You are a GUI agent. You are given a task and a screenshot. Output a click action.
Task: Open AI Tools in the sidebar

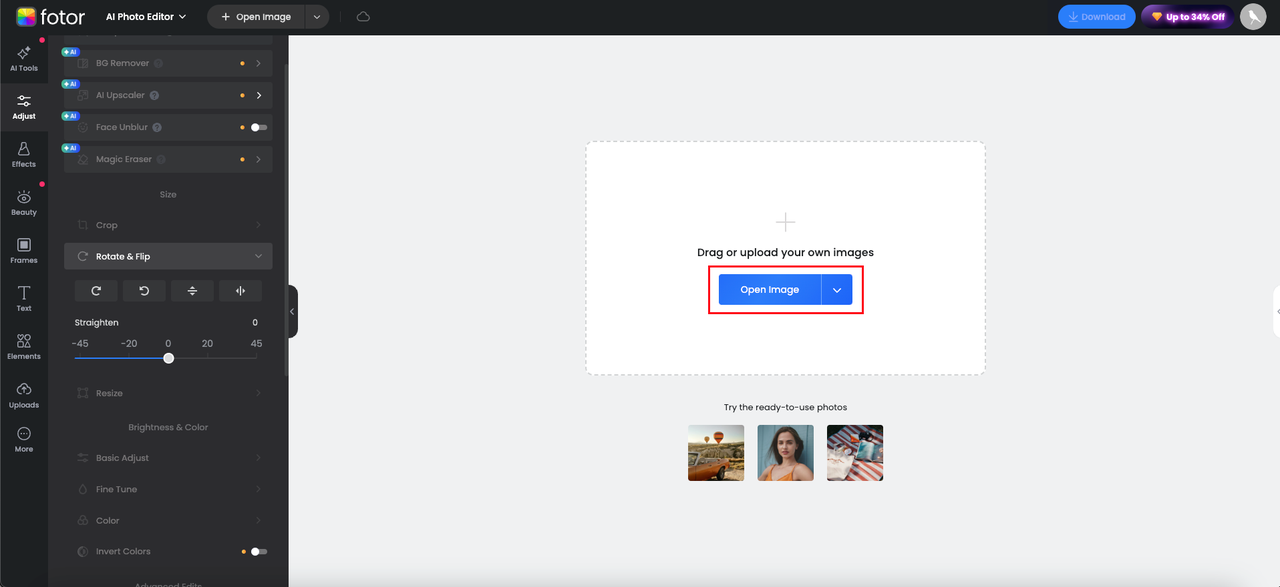click(x=24, y=58)
